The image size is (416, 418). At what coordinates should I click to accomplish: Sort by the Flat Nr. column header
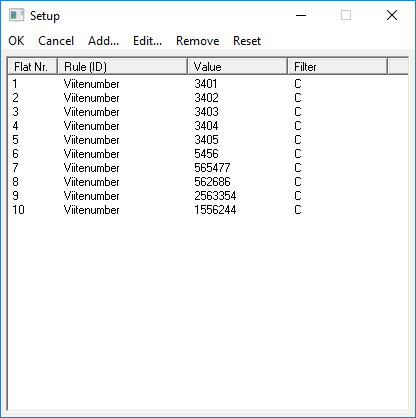[33, 67]
